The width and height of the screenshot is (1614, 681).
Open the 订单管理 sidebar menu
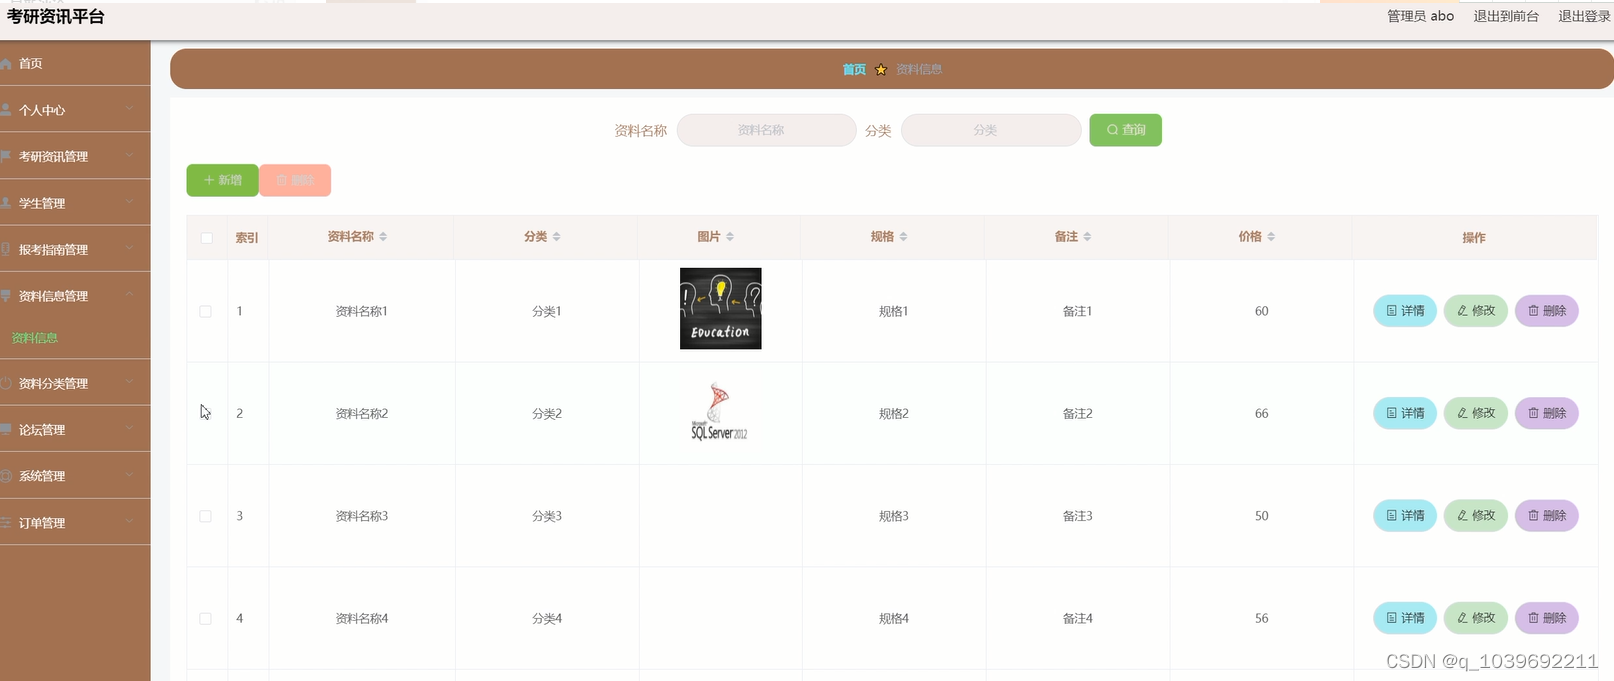point(75,523)
